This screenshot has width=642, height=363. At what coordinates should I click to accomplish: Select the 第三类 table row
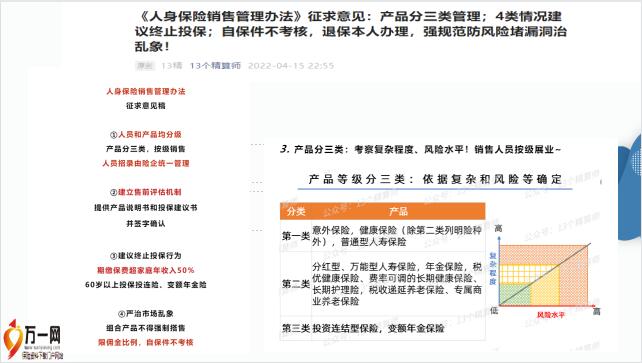[383, 328]
